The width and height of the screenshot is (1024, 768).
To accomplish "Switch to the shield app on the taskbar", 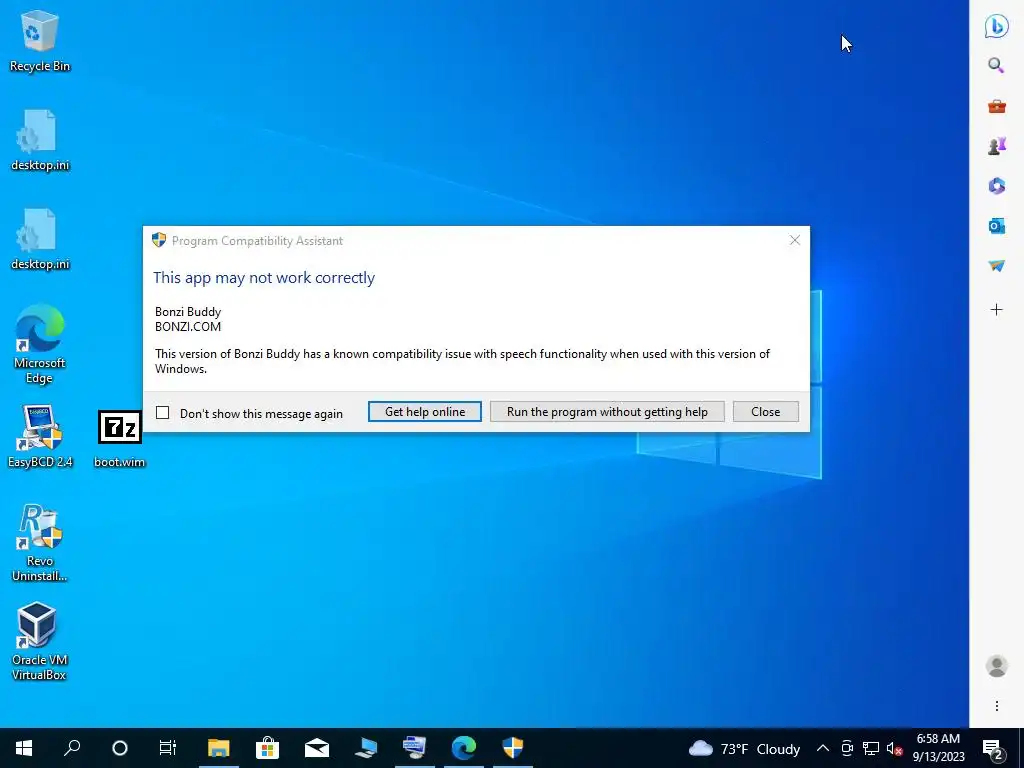I will [x=513, y=748].
